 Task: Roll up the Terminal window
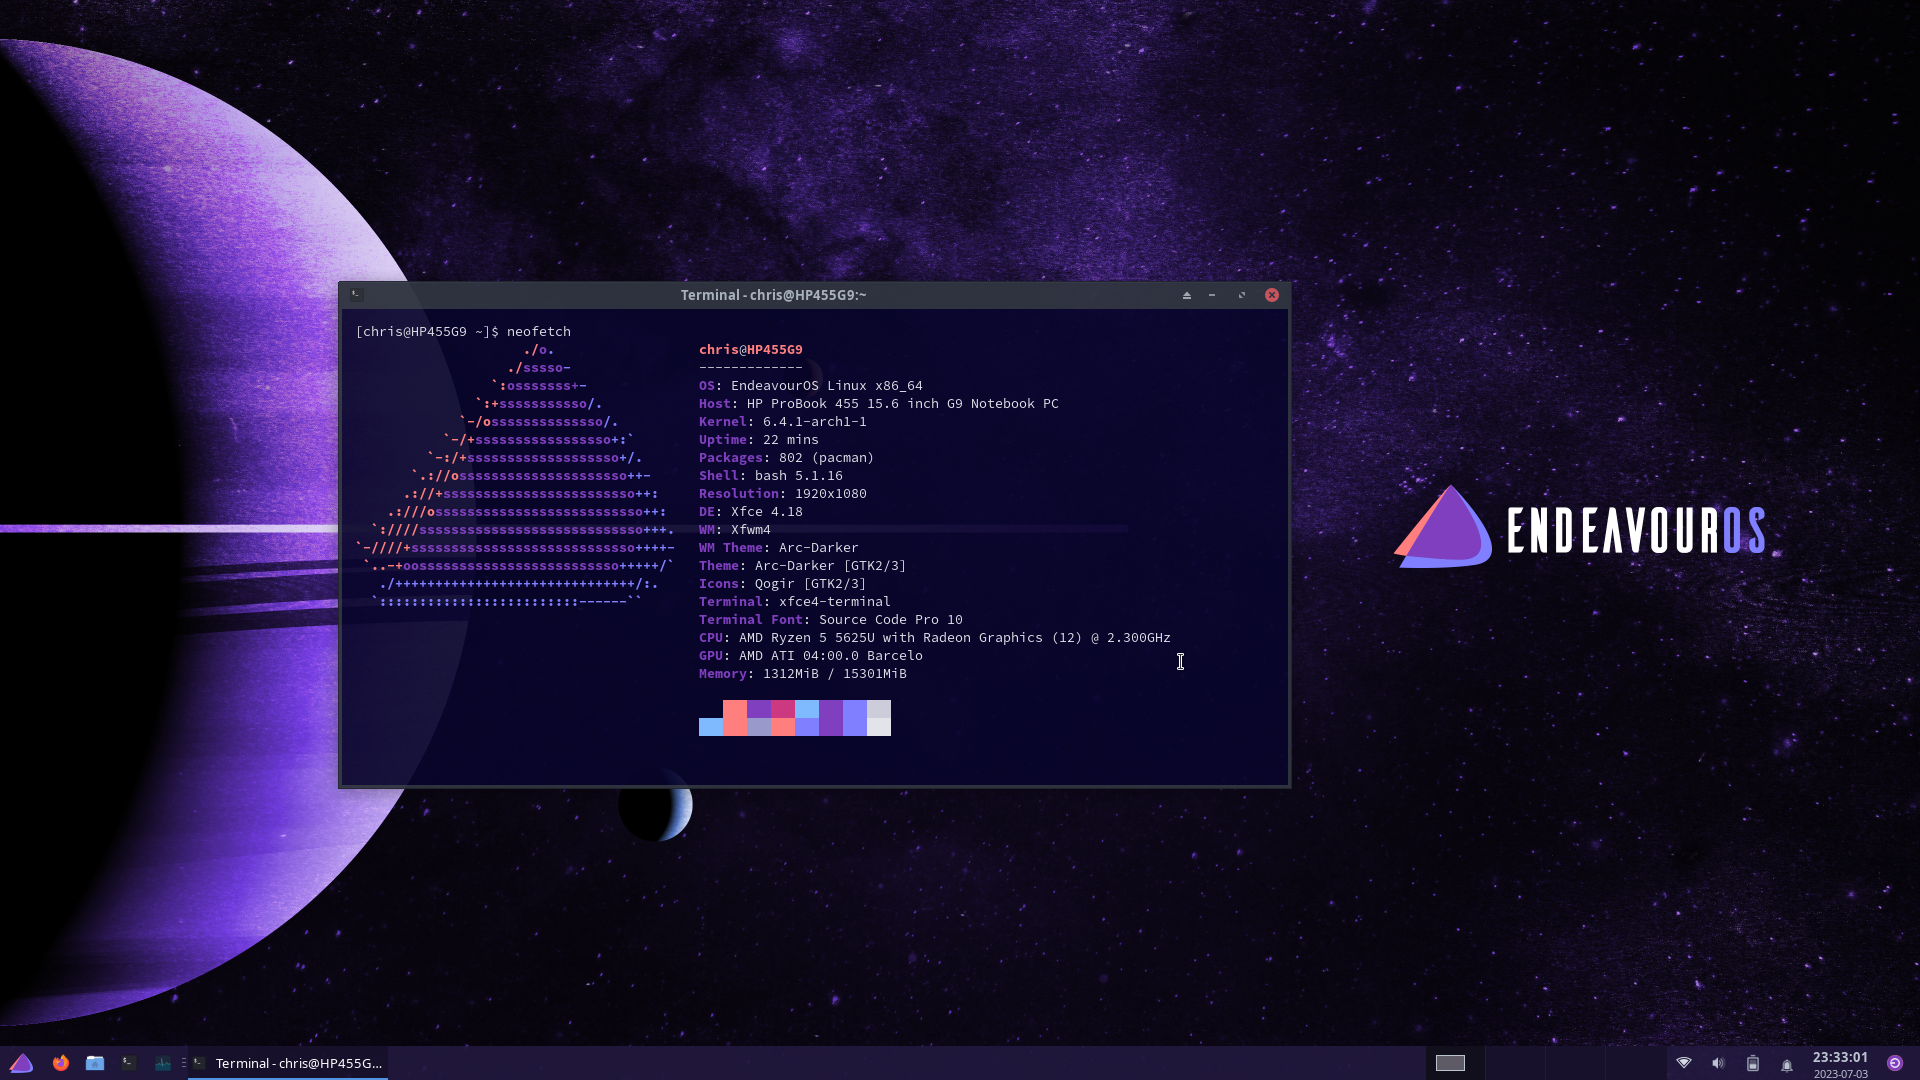pos(1187,295)
